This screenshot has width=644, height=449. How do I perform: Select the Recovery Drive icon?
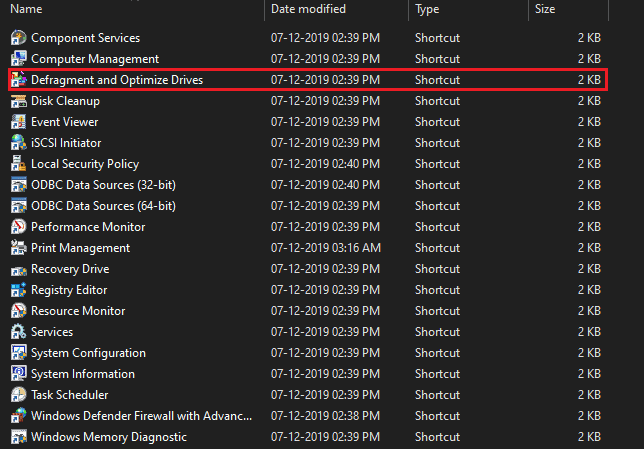pyautogui.click(x=18, y=269)
